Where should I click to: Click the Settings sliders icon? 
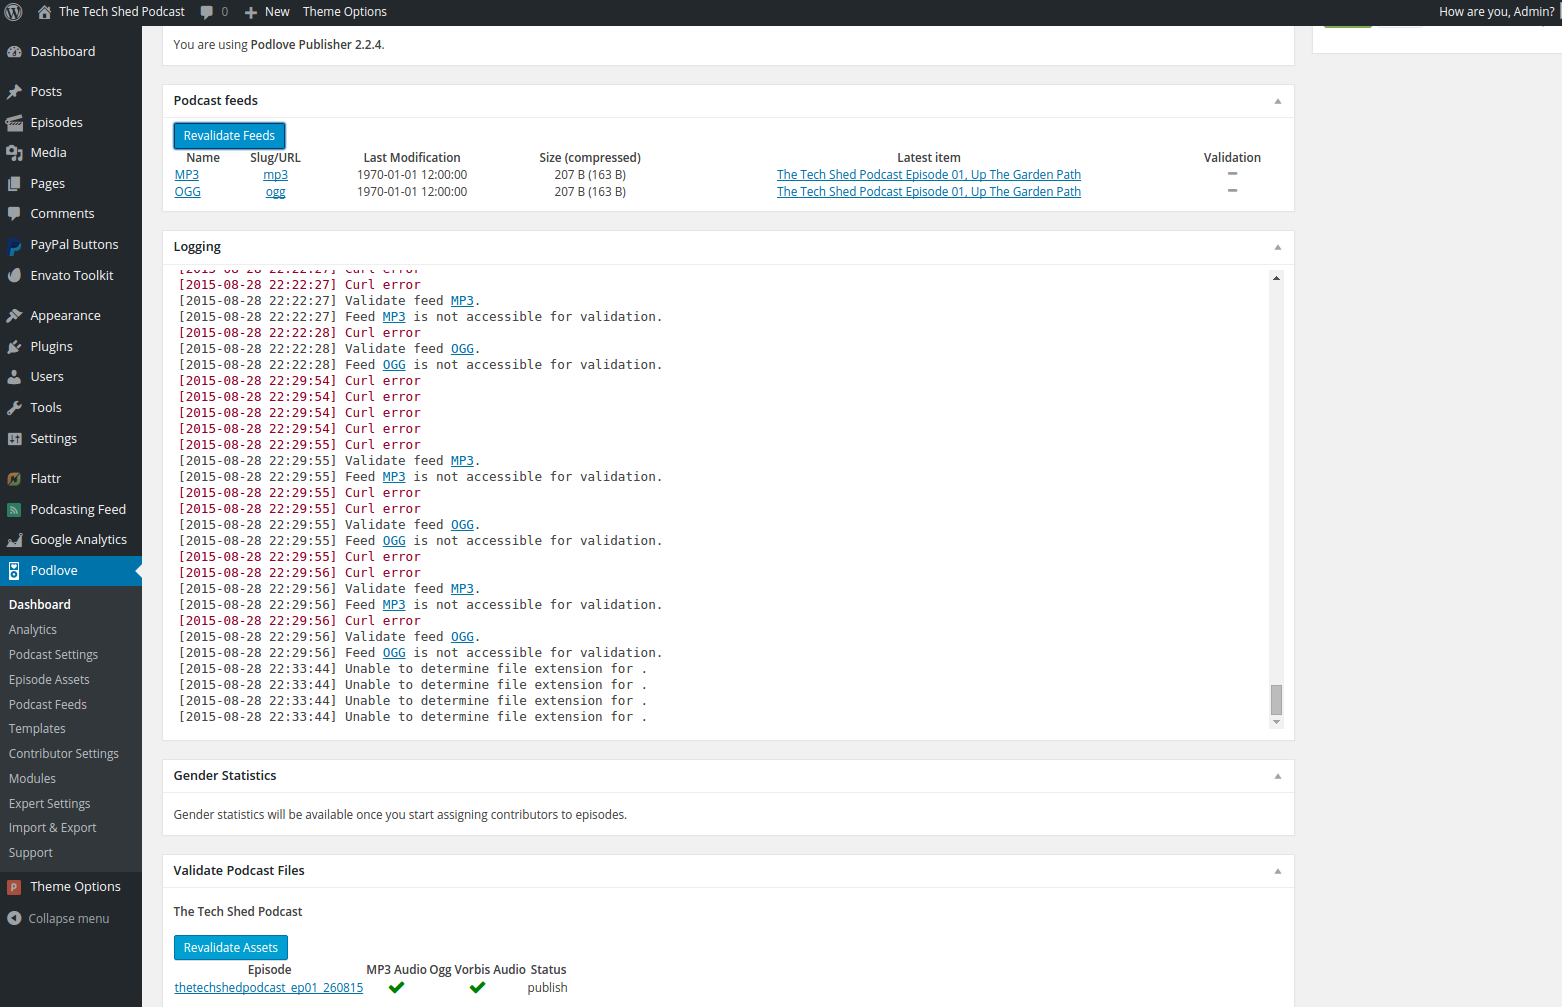tap(14, 439)
